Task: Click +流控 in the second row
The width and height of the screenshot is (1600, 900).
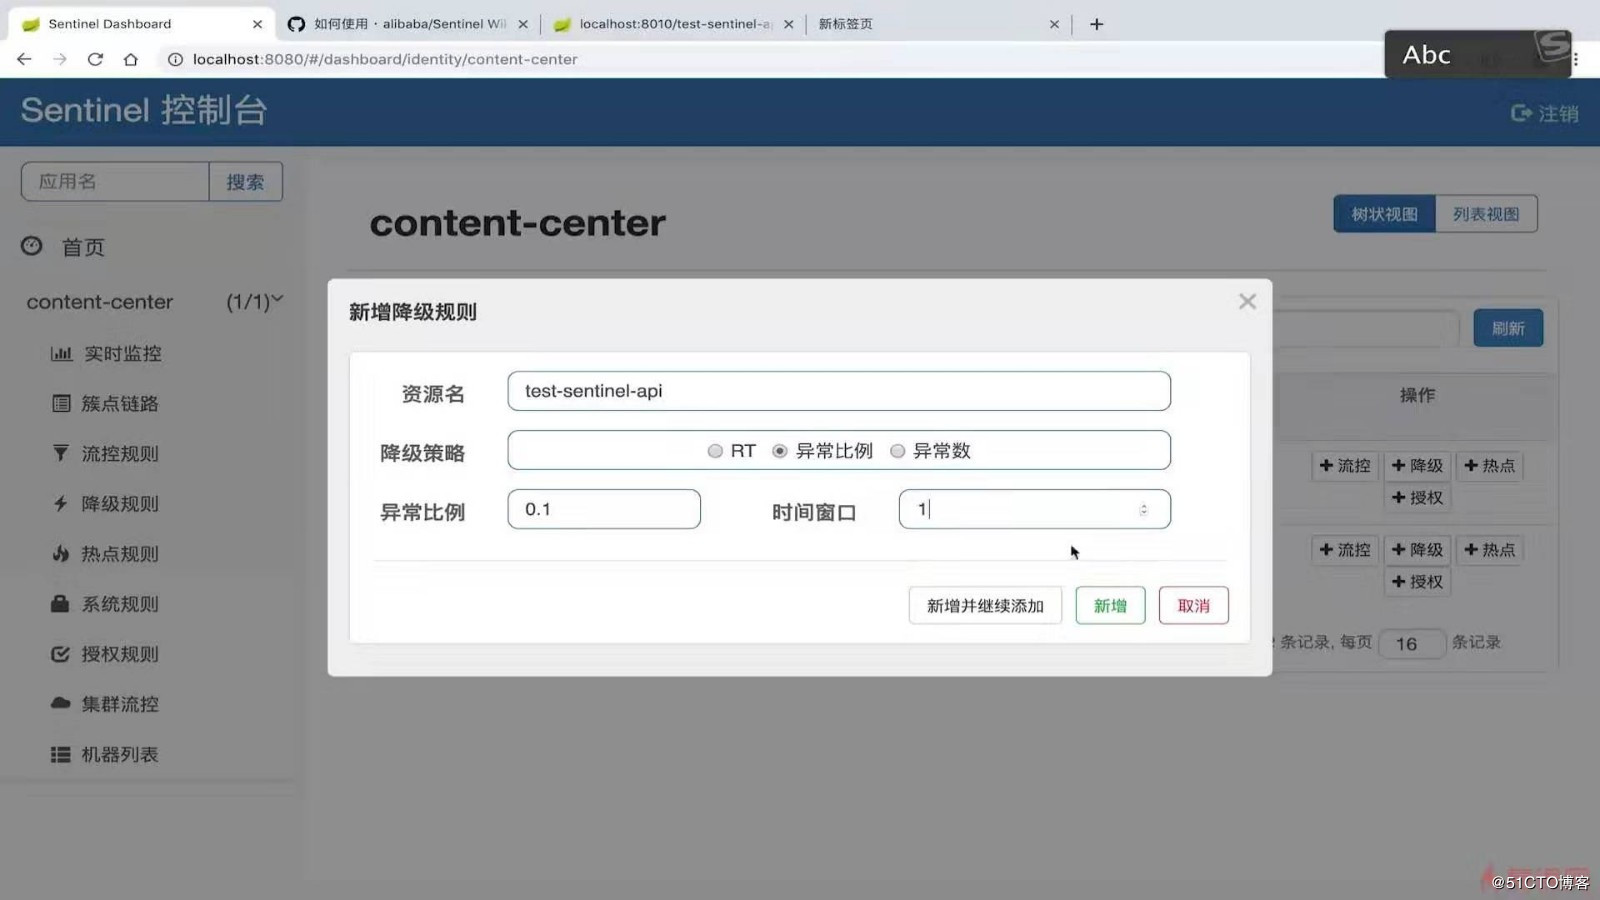Action: pos(1344,550)
